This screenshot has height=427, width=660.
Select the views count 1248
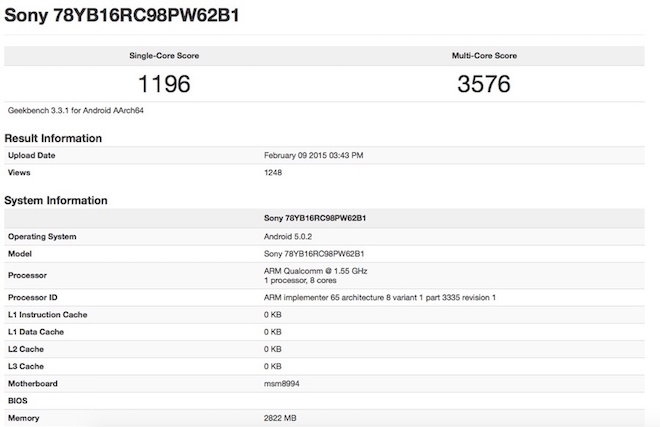pos(273,173)
